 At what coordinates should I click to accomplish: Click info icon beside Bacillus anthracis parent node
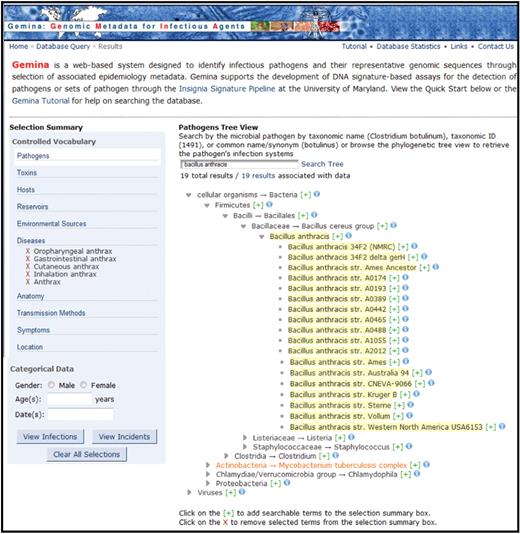[x=348, y=236]
